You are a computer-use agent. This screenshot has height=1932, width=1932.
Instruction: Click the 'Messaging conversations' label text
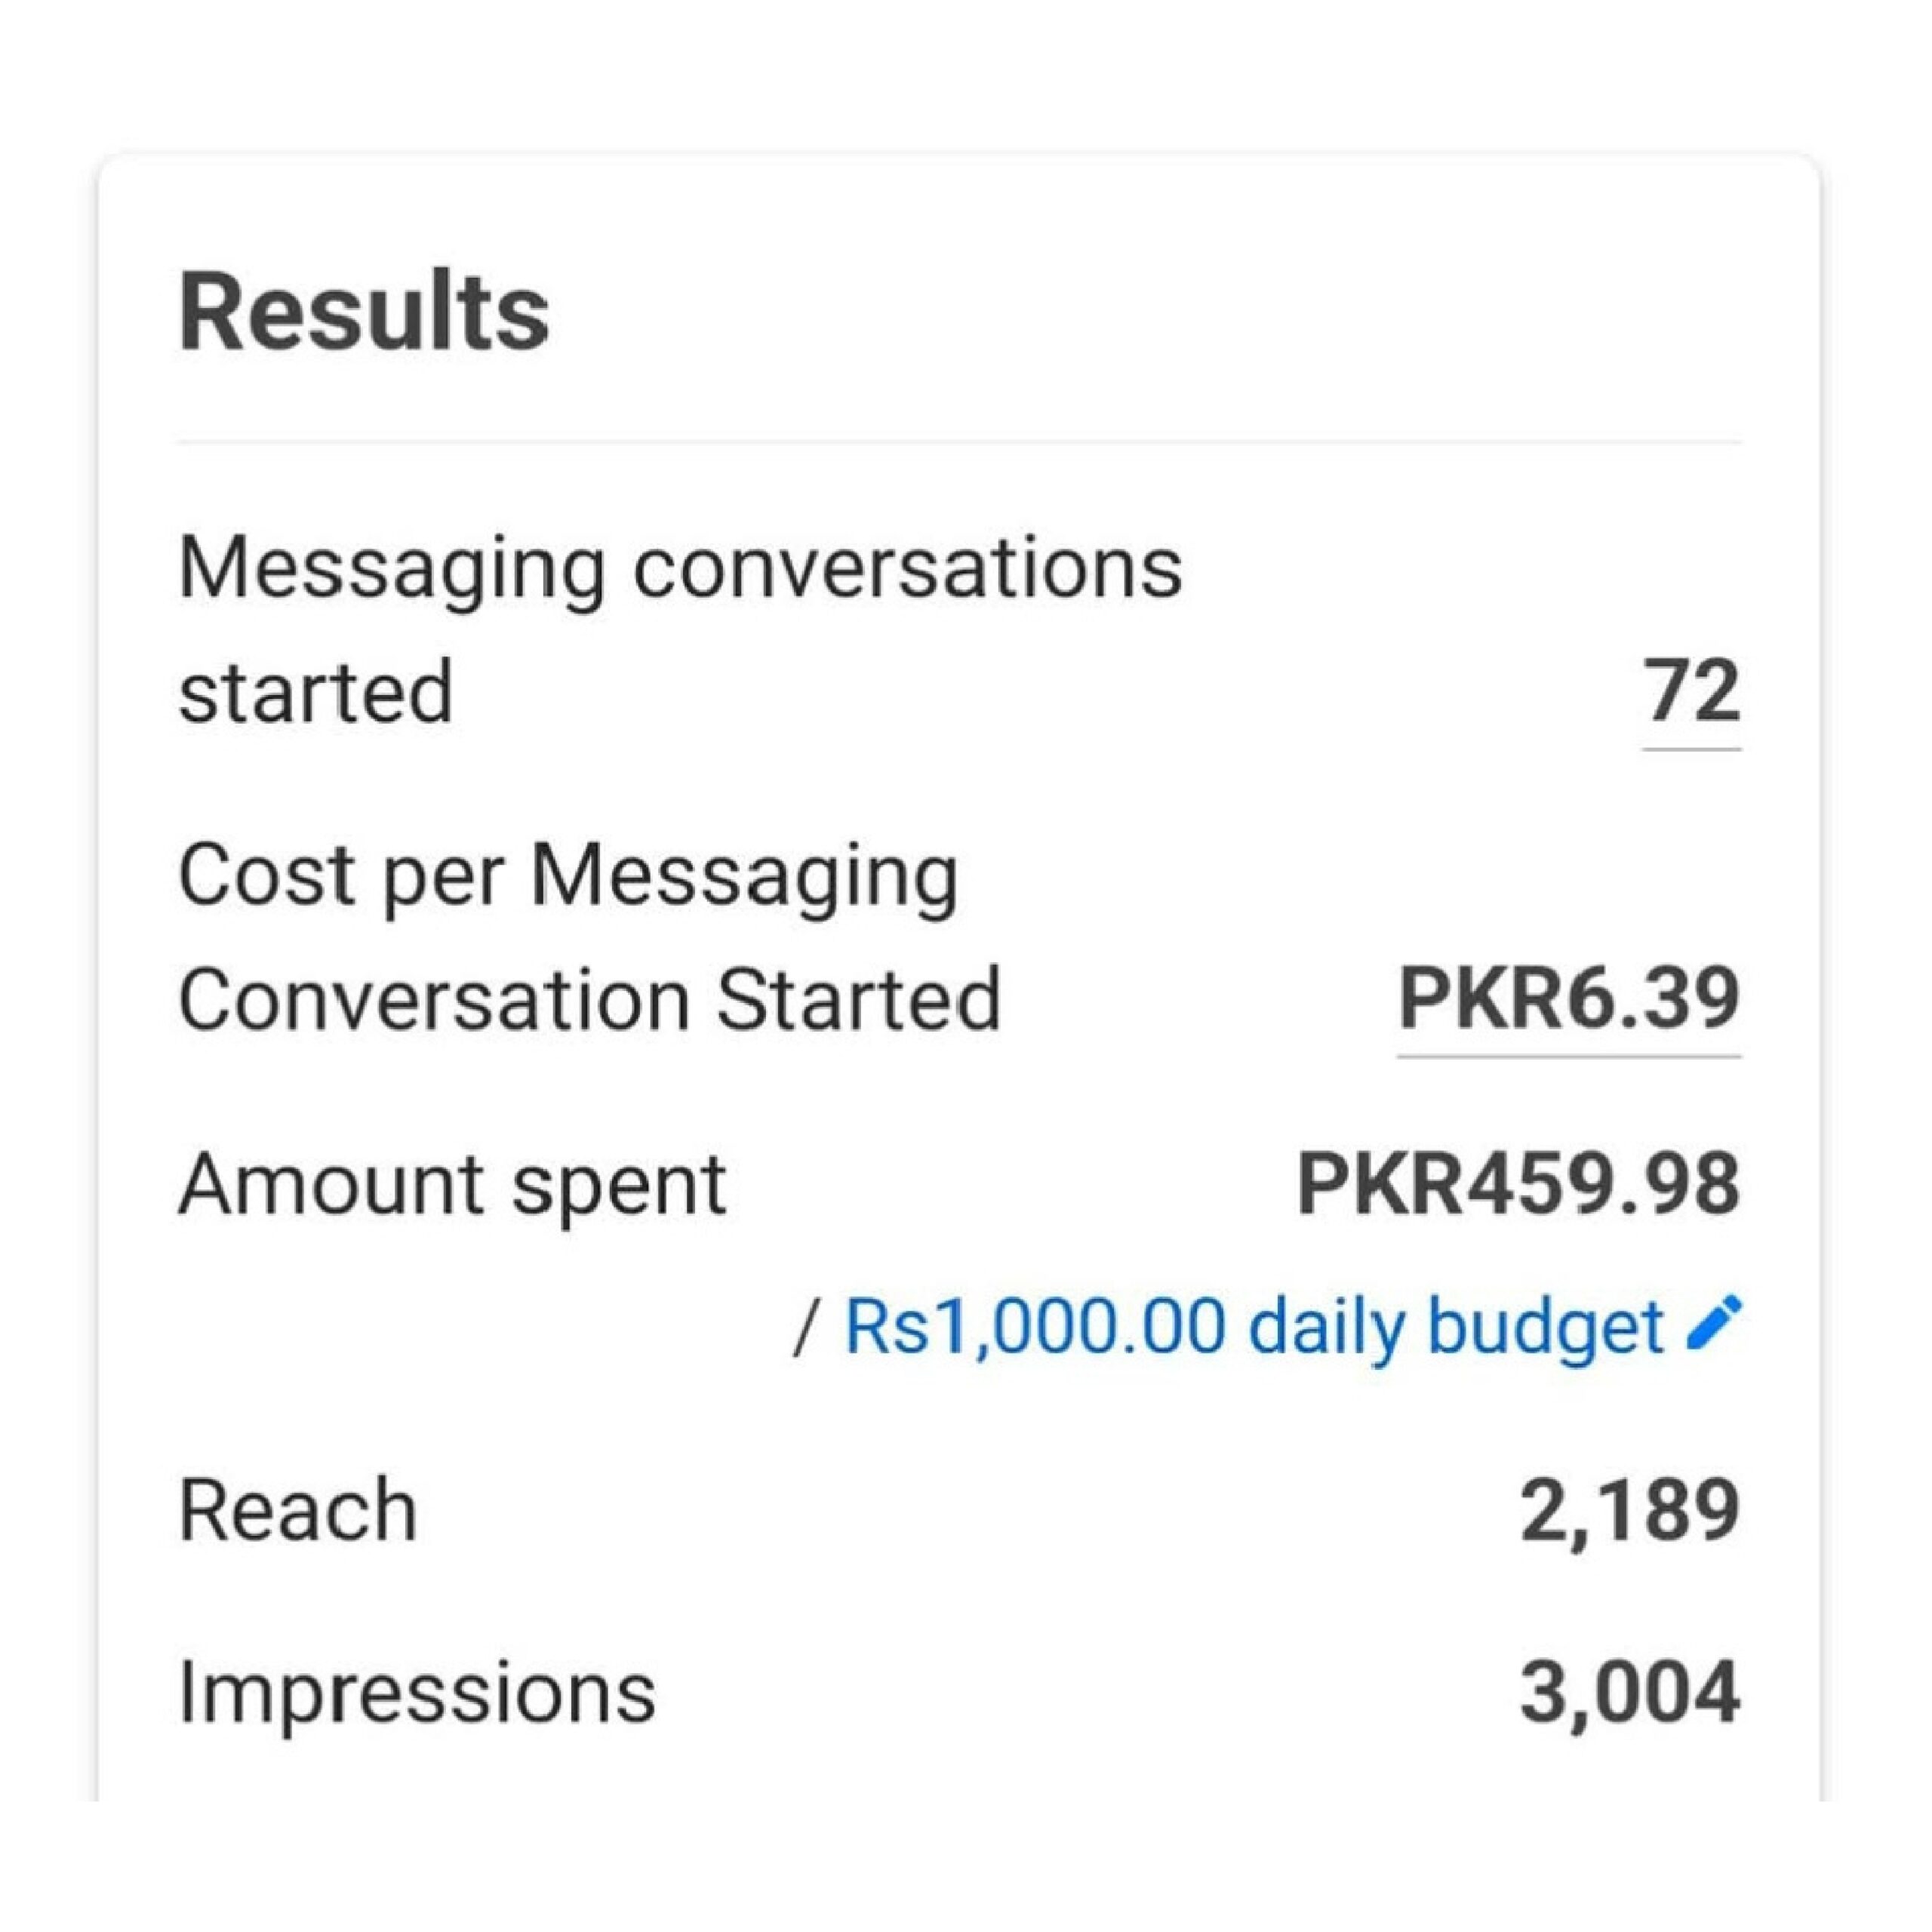[680, 568]
